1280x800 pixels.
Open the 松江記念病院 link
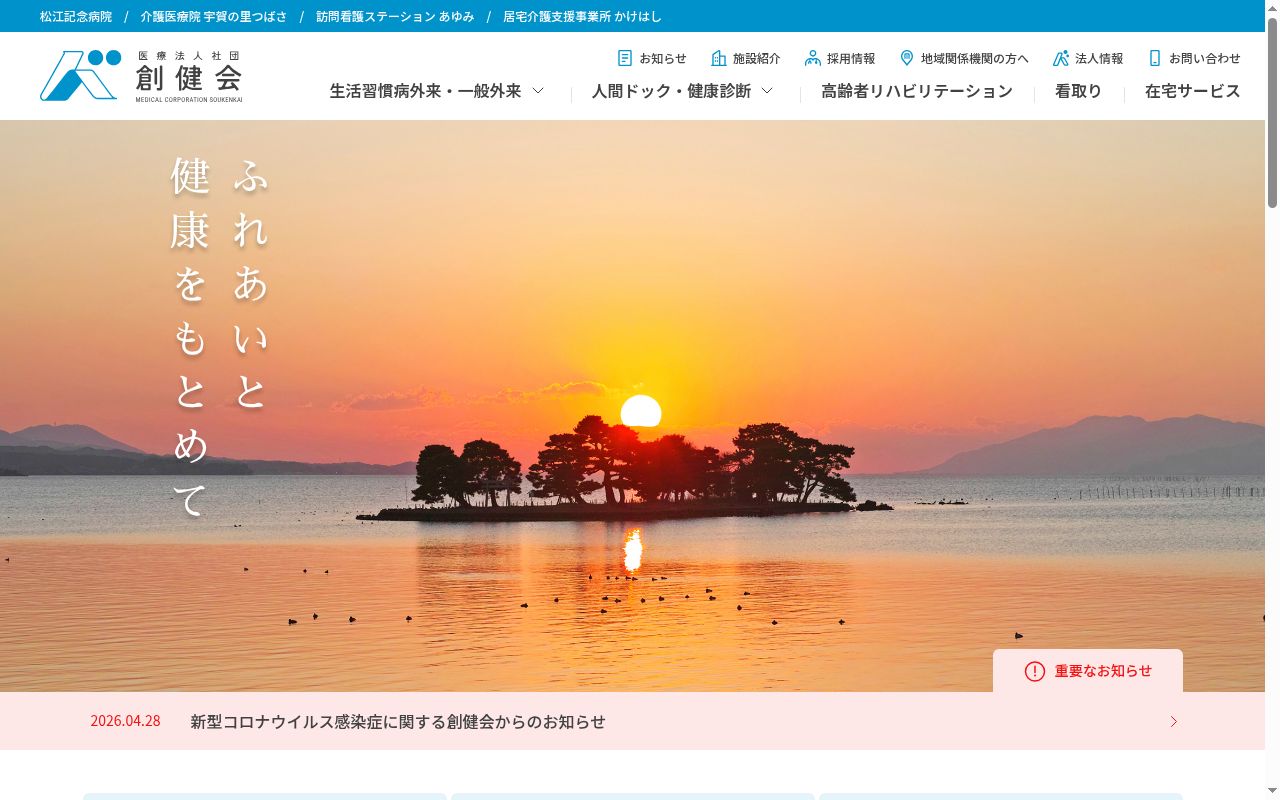[x=76, y=16]
